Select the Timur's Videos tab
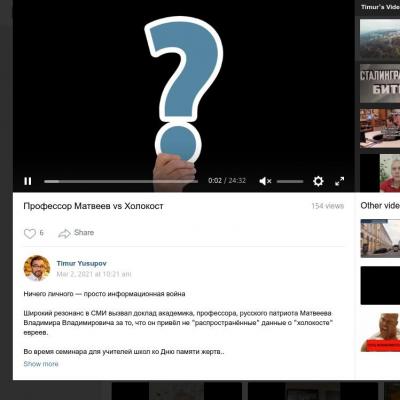The height and width of the screenshot is (400, 400). 380,7
